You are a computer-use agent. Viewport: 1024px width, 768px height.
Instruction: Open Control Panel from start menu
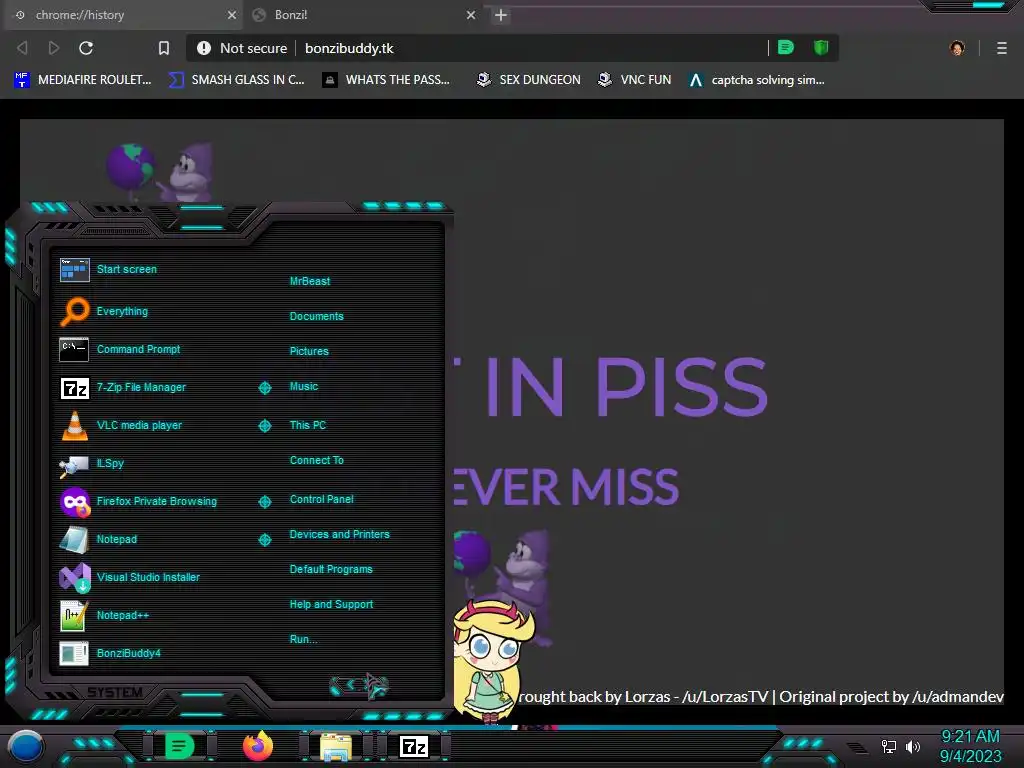[x=321, y=500]
